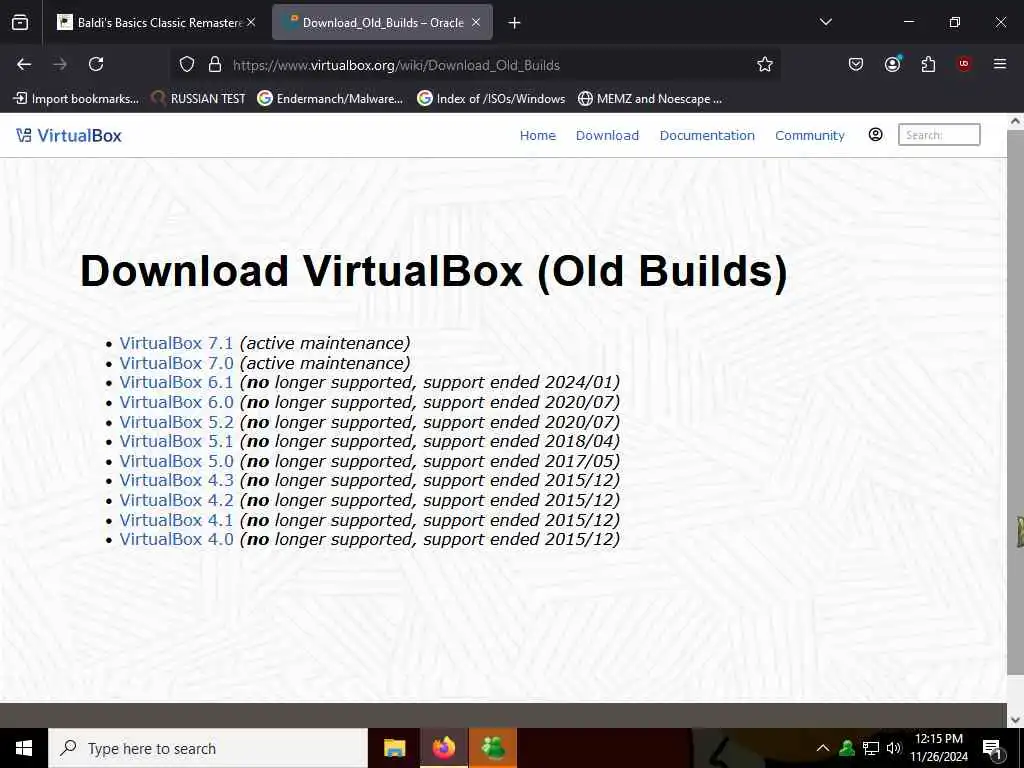This screenshot has height=768, width=1024.
Task: Click the user account icon on the VirtualBox site
Action: tap(875, 135)
